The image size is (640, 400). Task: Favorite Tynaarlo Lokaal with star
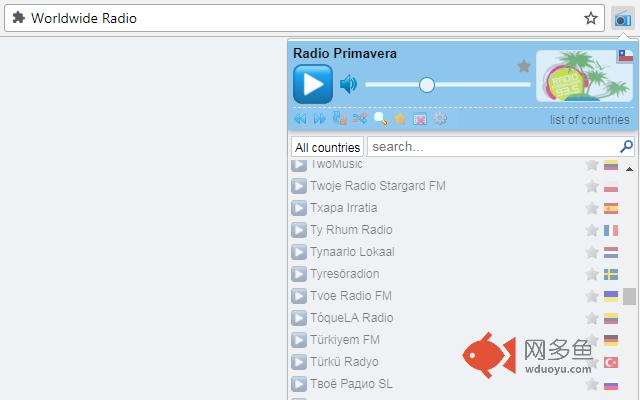pos(592,253)
